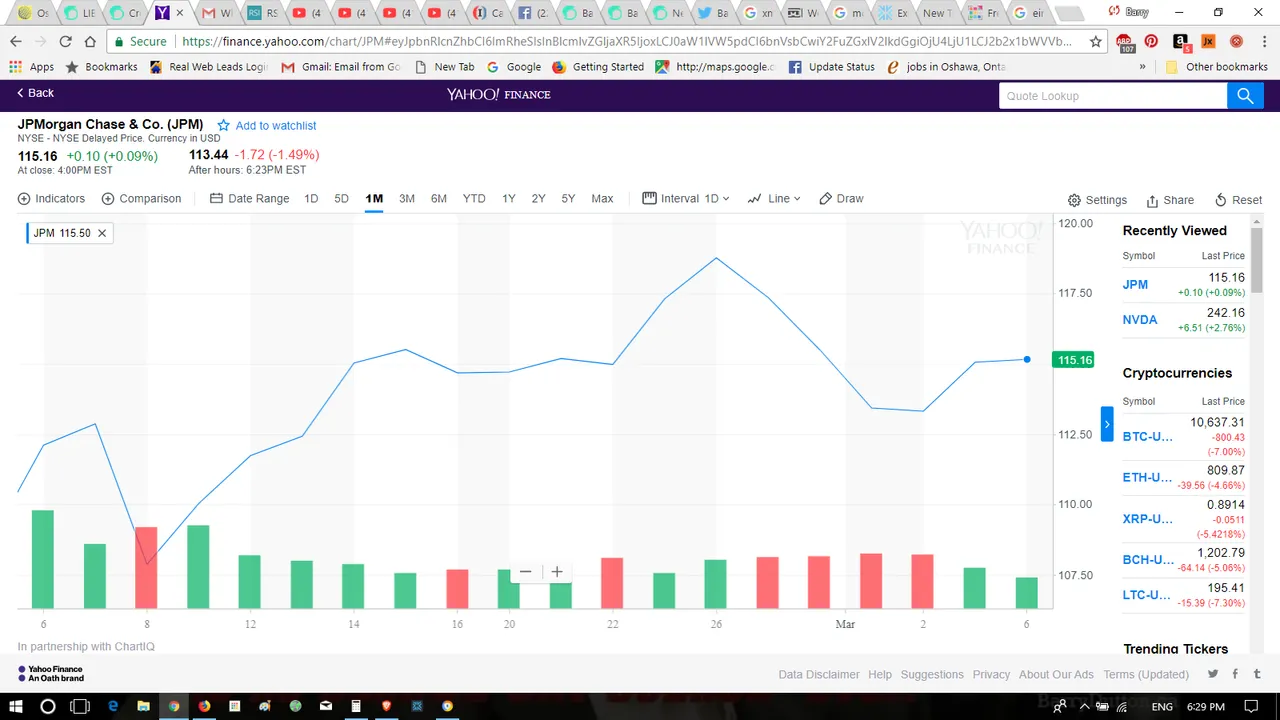Click the Pinterest extension icon
Screen dimensions: 1280x720
[x=1152, y=42]
